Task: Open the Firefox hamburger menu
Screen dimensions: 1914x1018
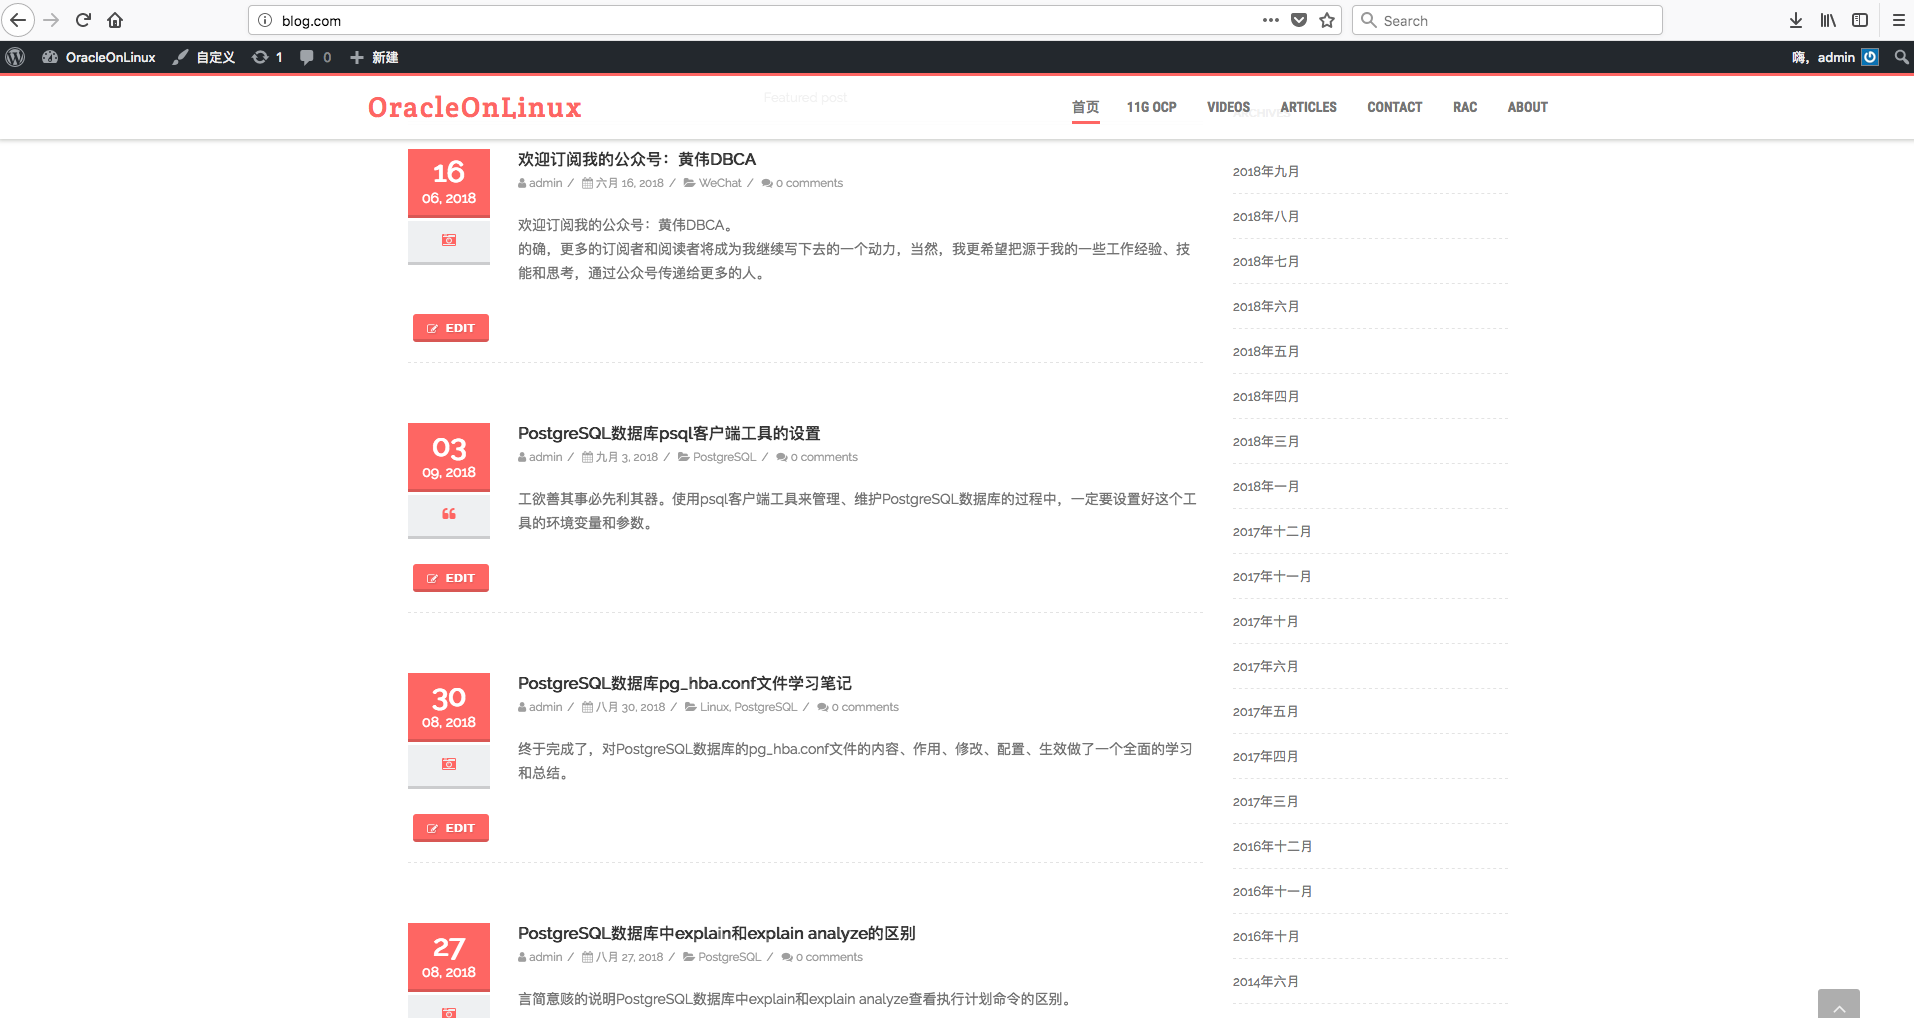Action: pos(1898,20)
